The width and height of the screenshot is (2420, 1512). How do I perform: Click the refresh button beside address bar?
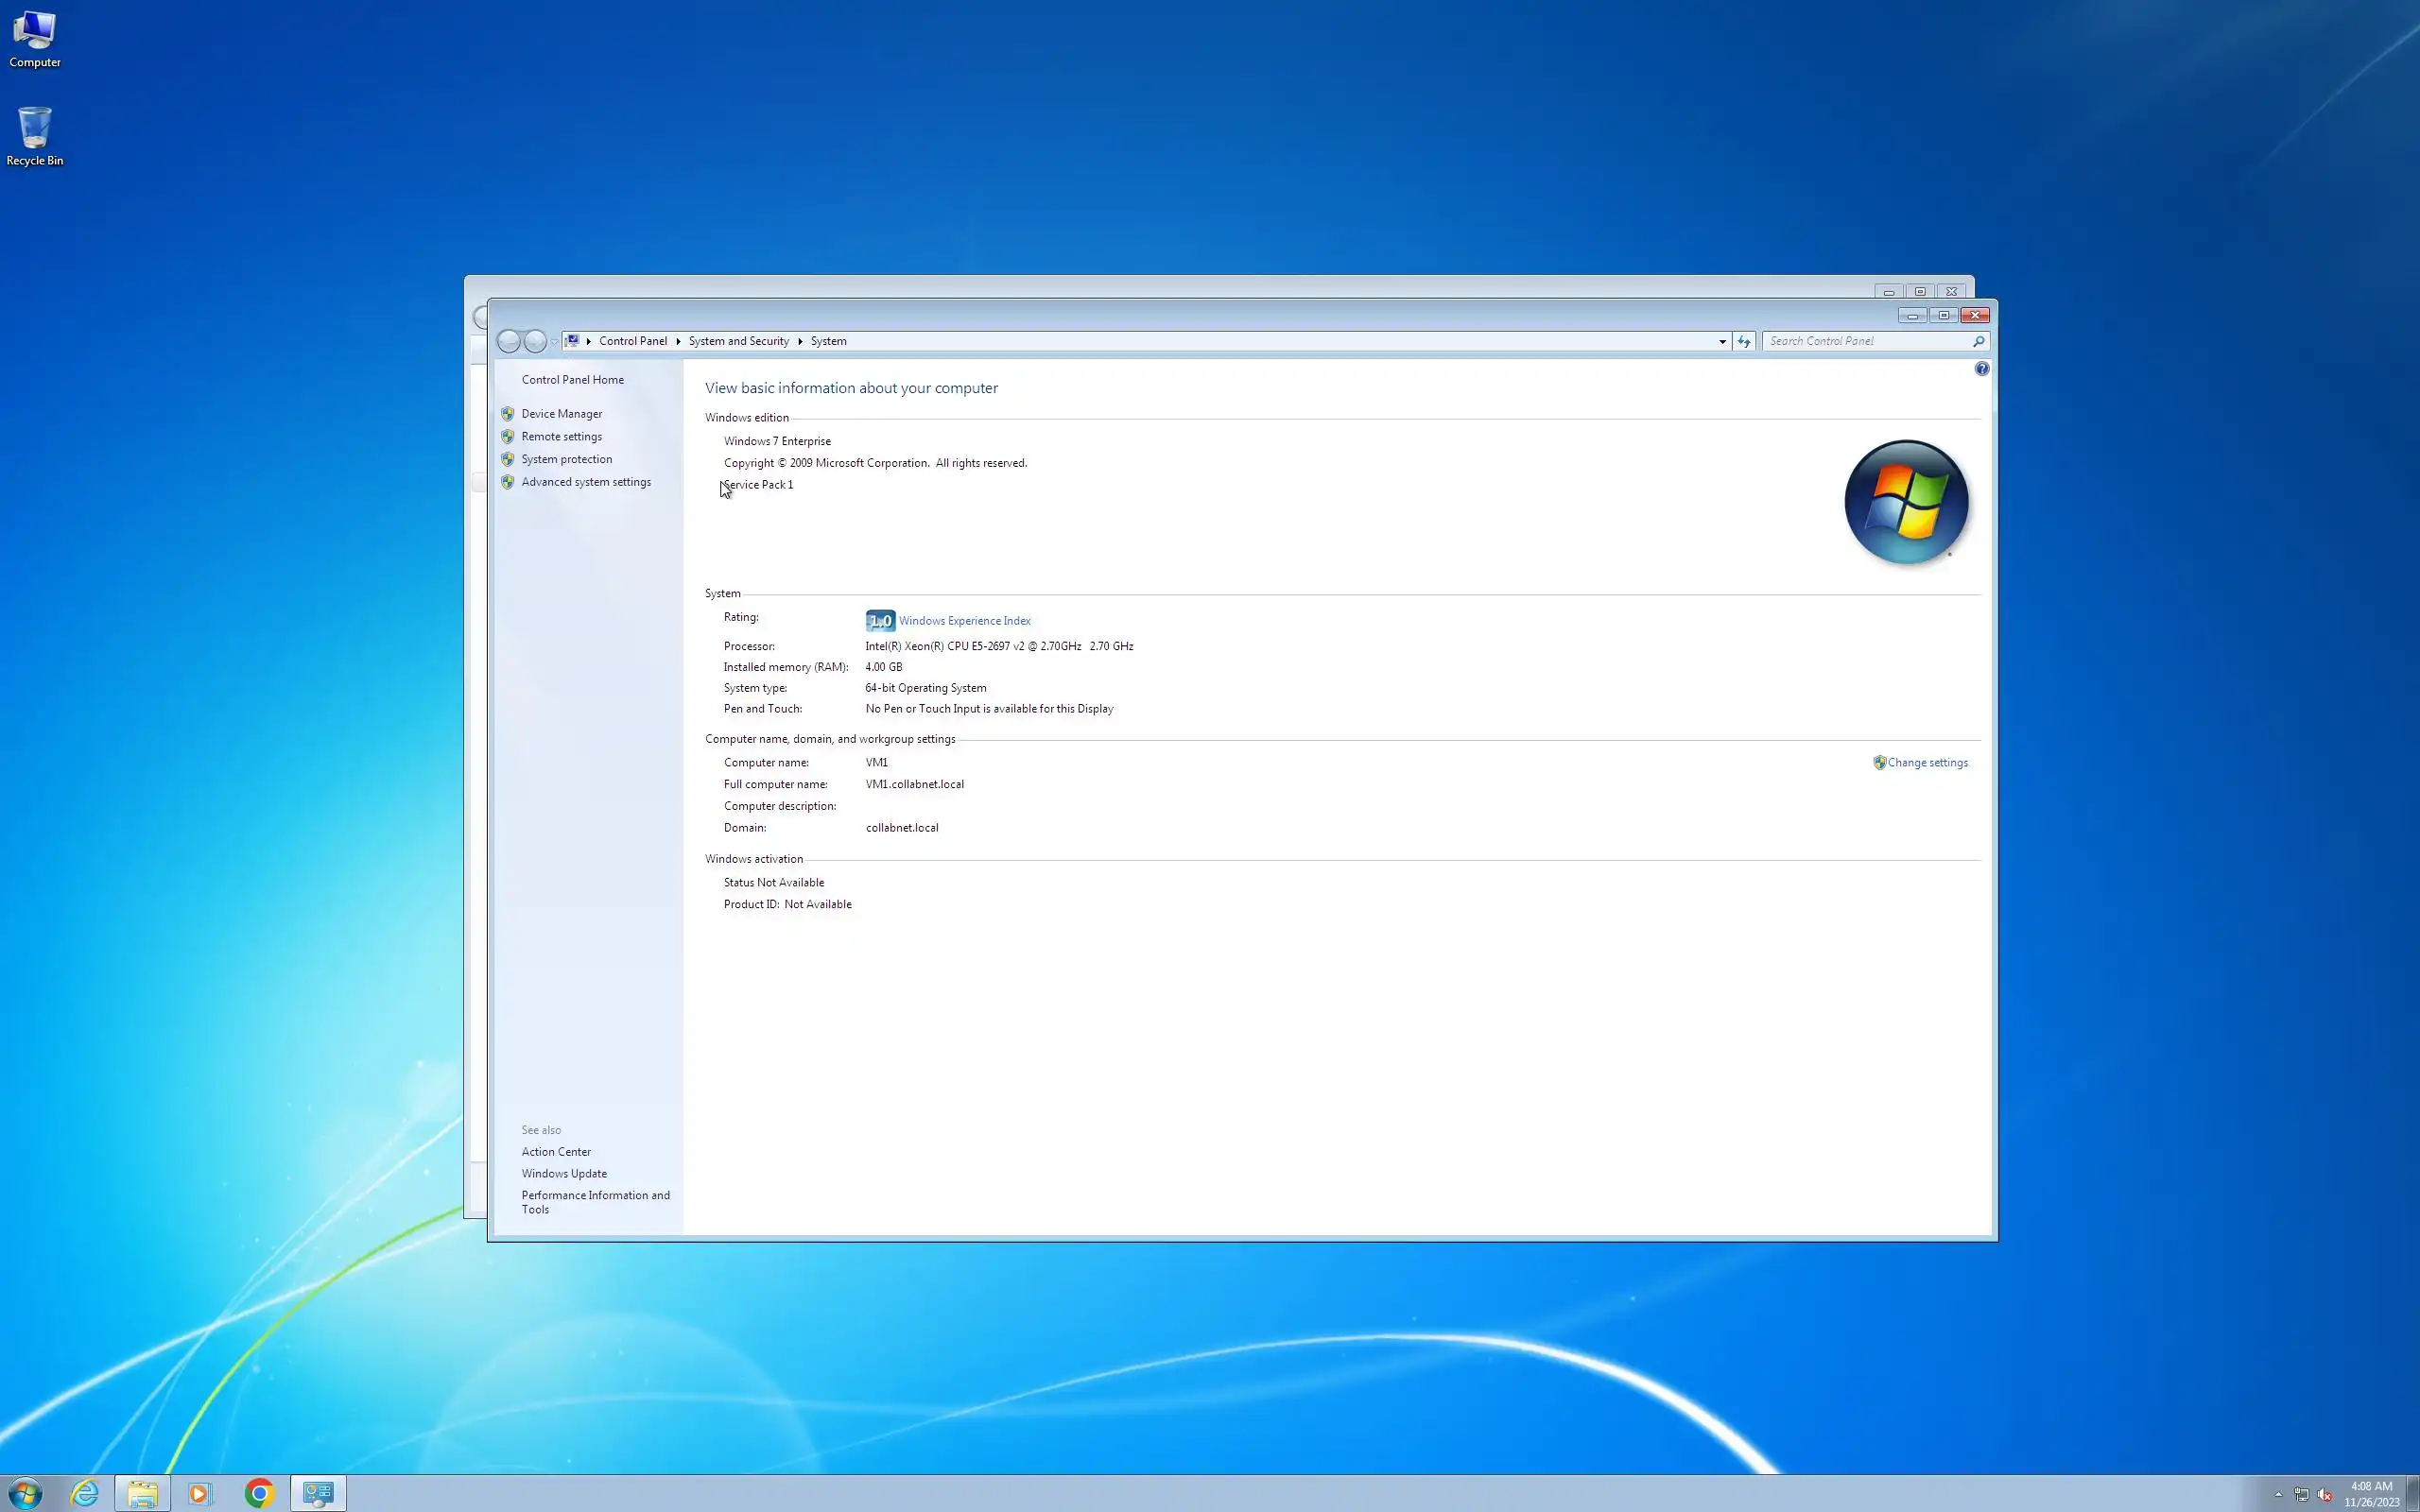point(1743,342)
